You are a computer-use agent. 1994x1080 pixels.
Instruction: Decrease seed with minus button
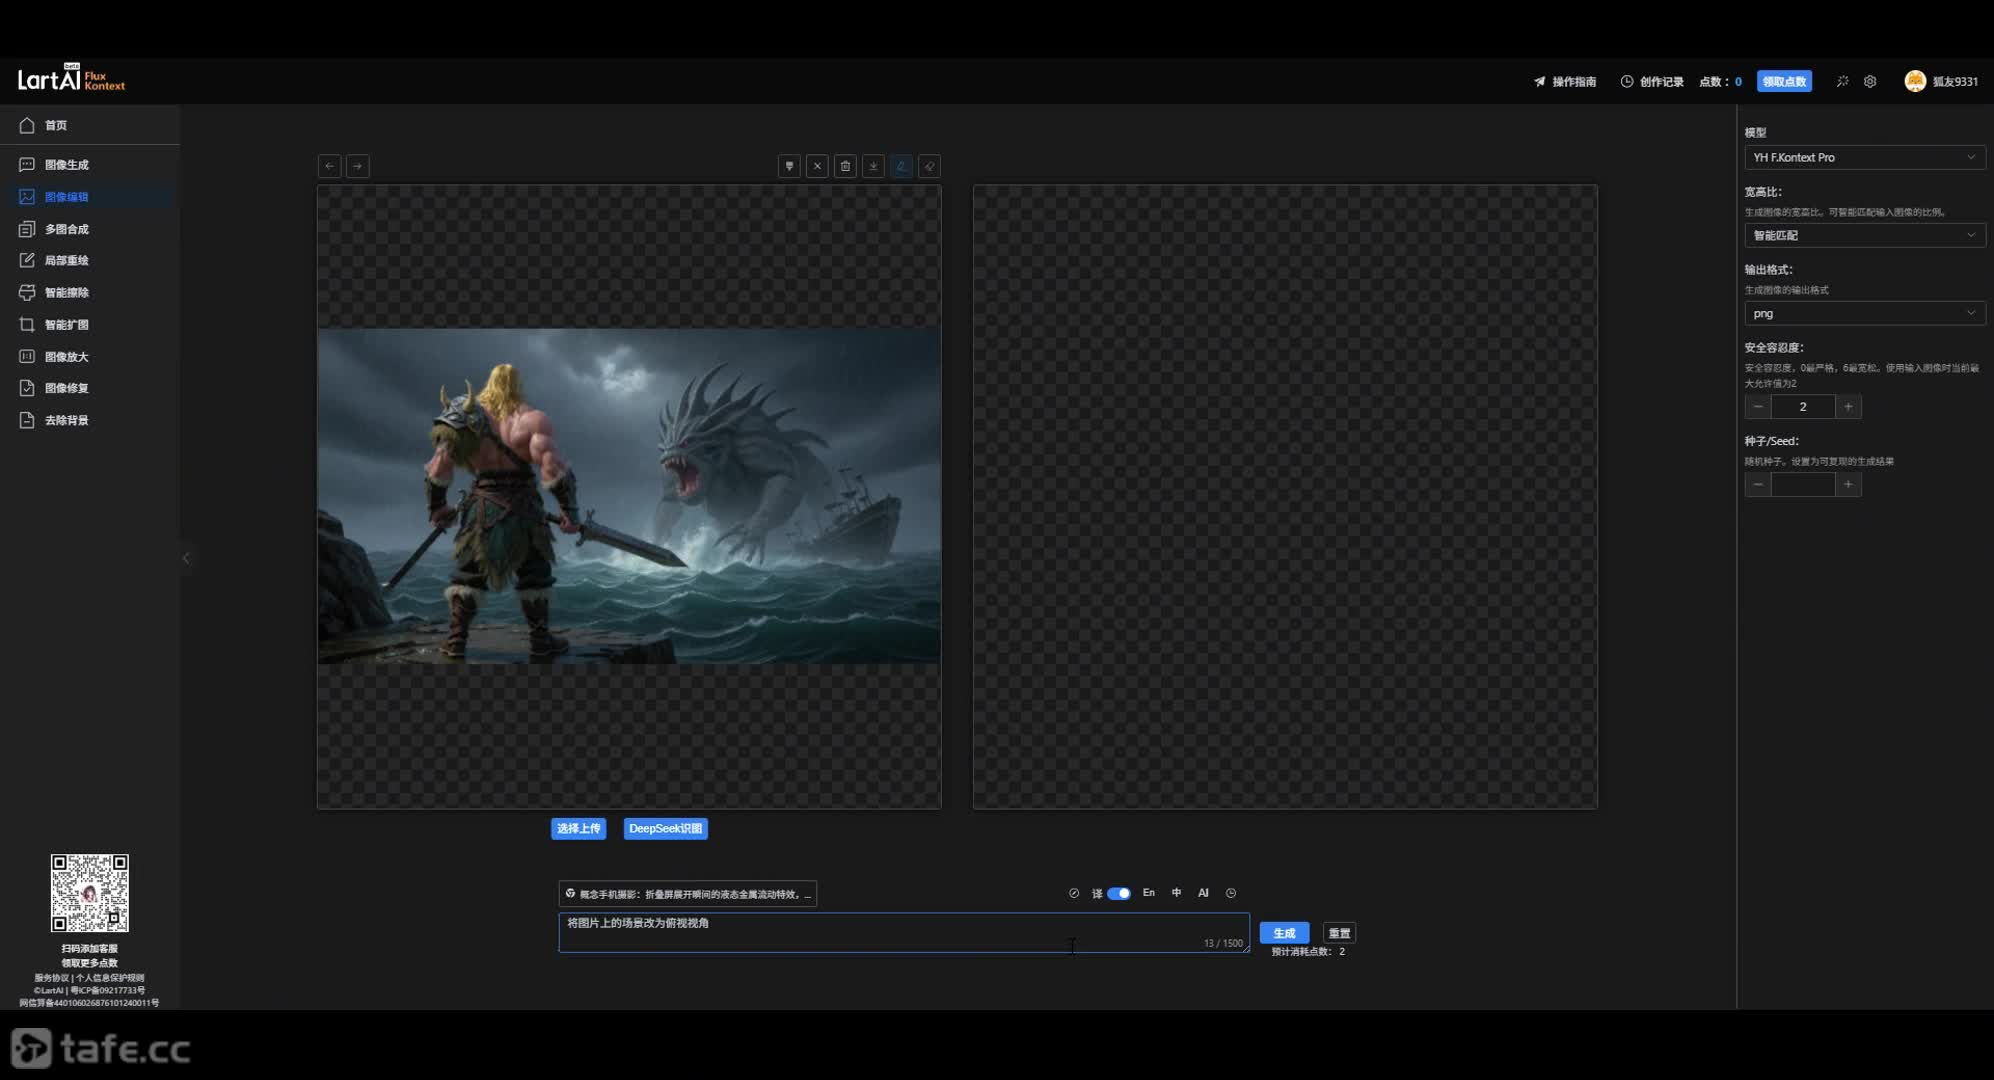(x=1758, y=484)
